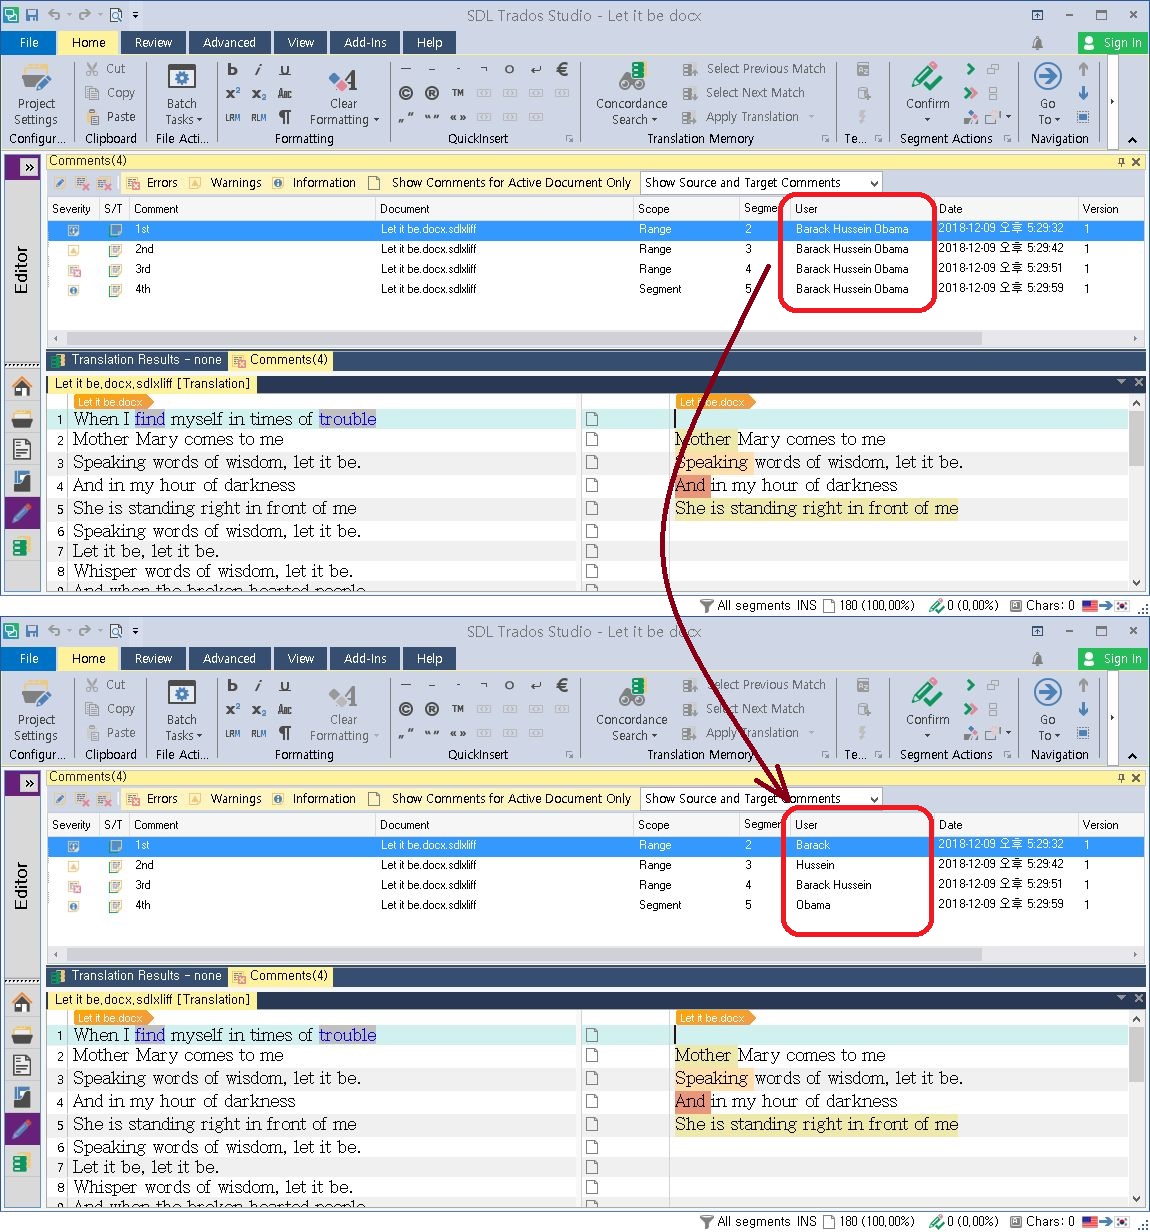This screenshot has width=1150, height=1232.
Task: Open Clear Formatting dropdown in top window
Action: coord(343,95)
